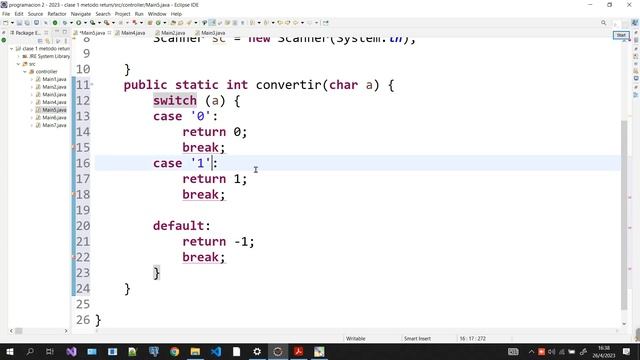Image resolution: width=640 pixels, height=360 pixels.
Task: Click the New file toolbar icon
Action: click(6, 23)
